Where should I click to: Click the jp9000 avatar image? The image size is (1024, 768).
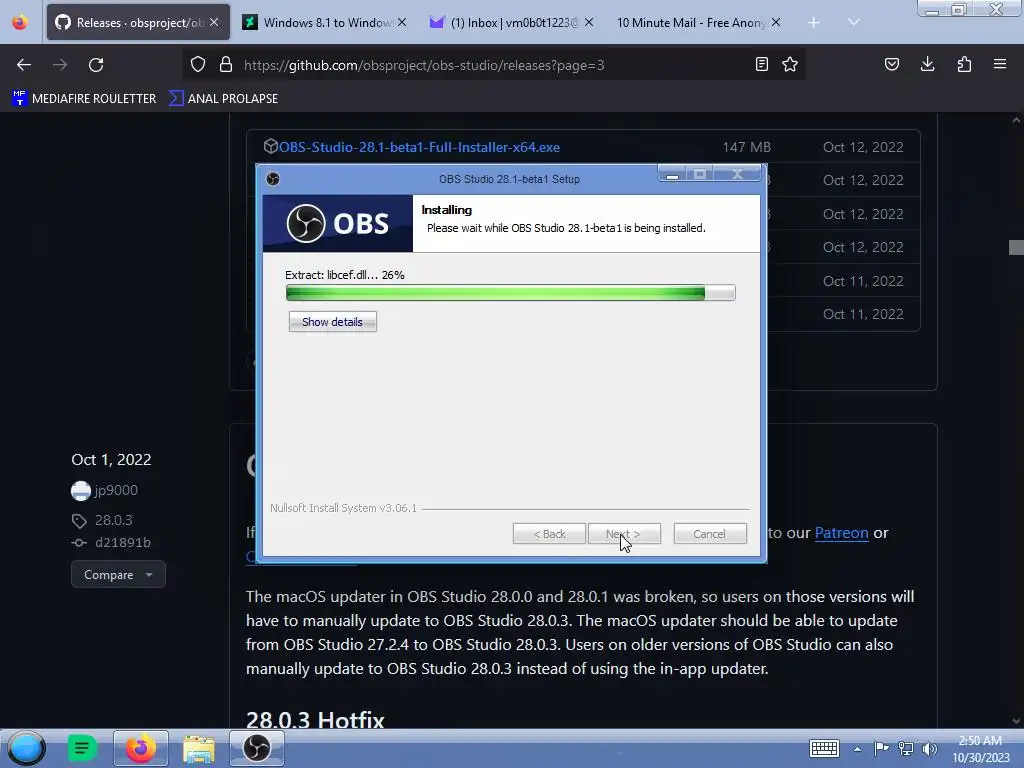point(80,490)
